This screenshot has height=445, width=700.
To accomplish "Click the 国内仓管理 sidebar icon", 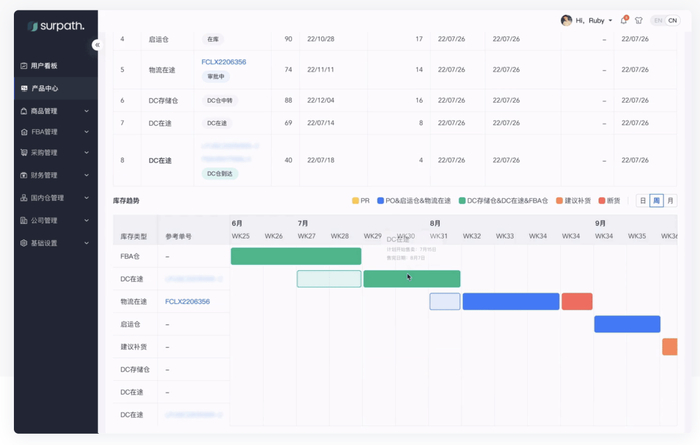I will [24, 198].
